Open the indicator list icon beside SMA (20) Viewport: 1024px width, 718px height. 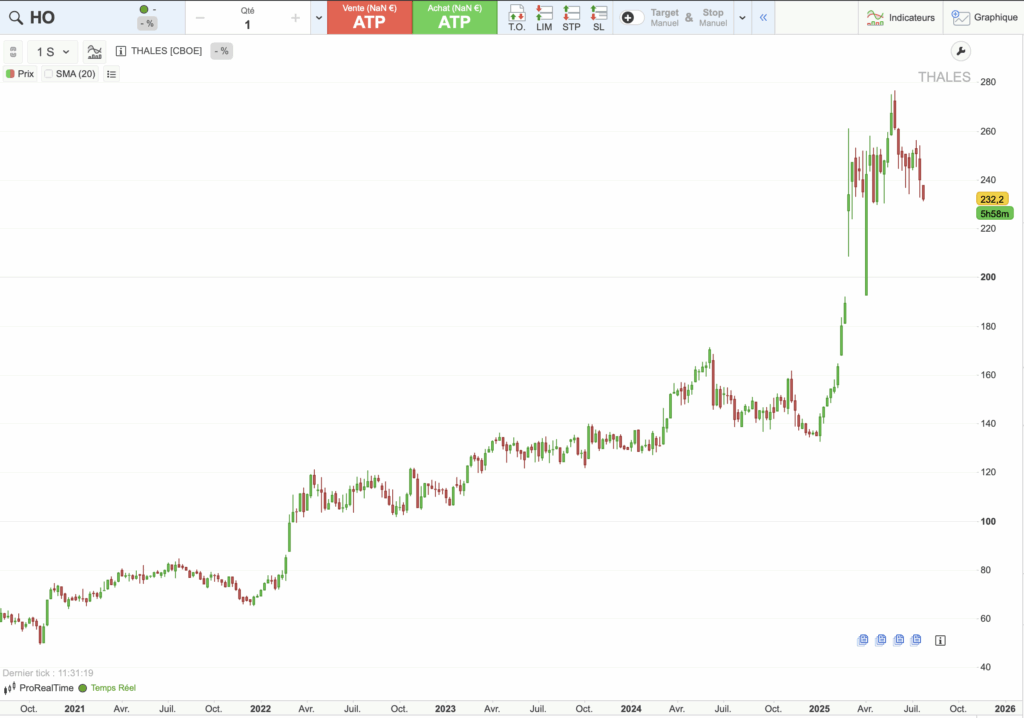(x=112, y=74)
